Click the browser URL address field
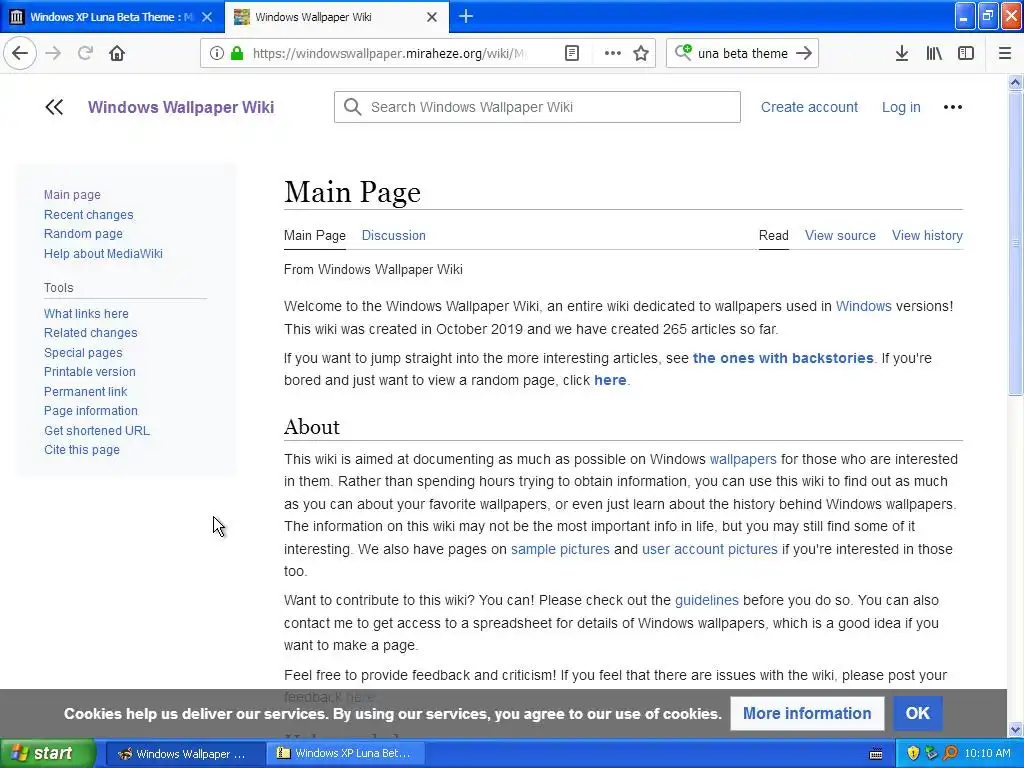Image resolution: width=1024 pixels, height=768 pixels. (x=389, y=54)
